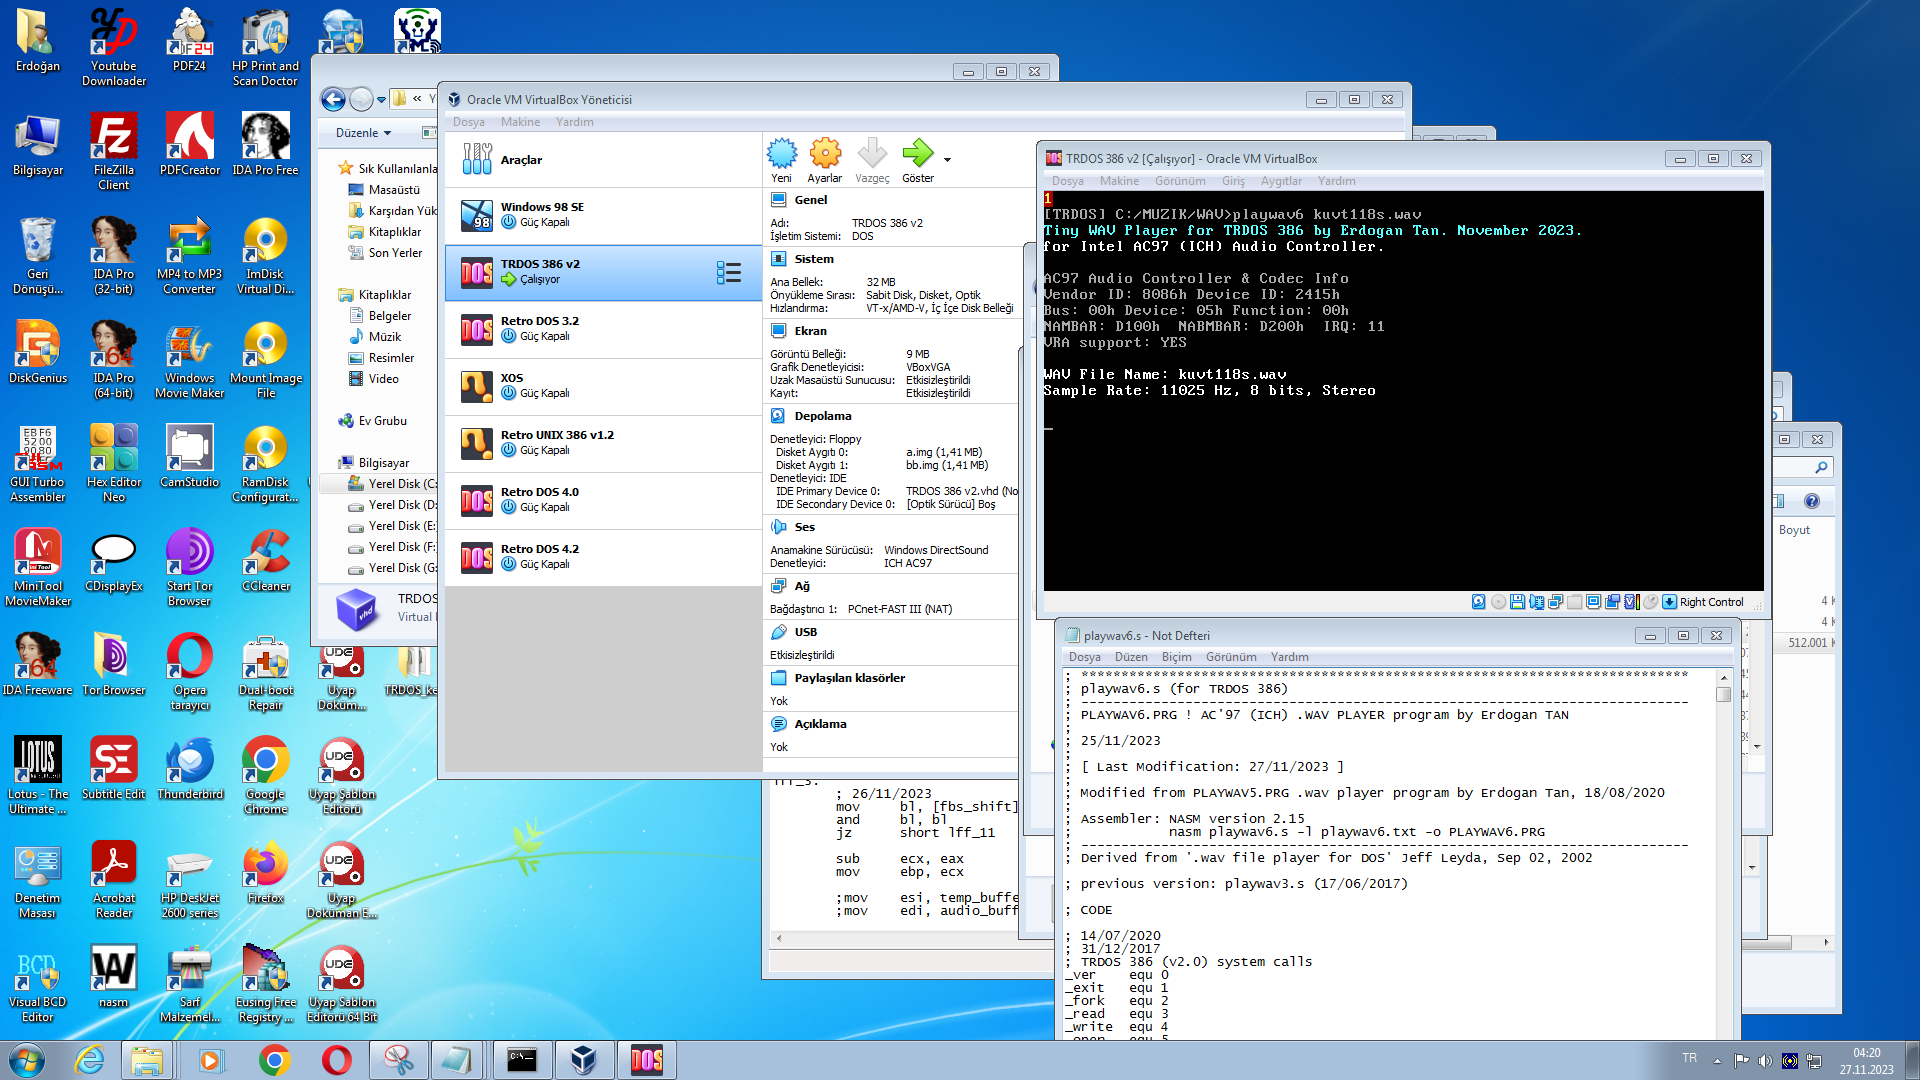
Task: Click the mouse integration indicator in VM status bar
Action: click(x=1650, y=602)
